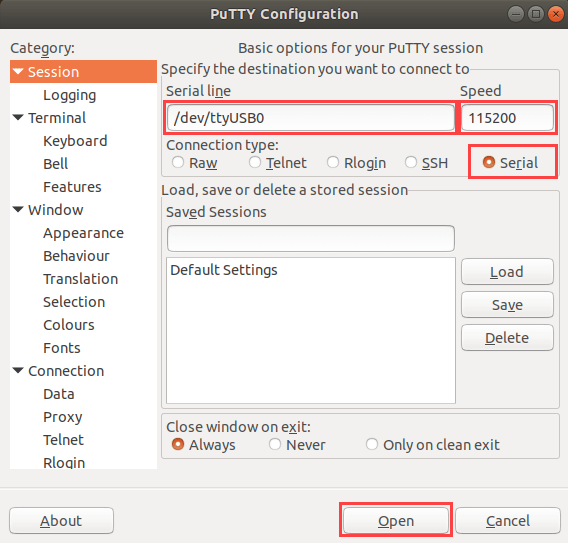
Task: Go to the Colours settings
Action: coord(69,325)
